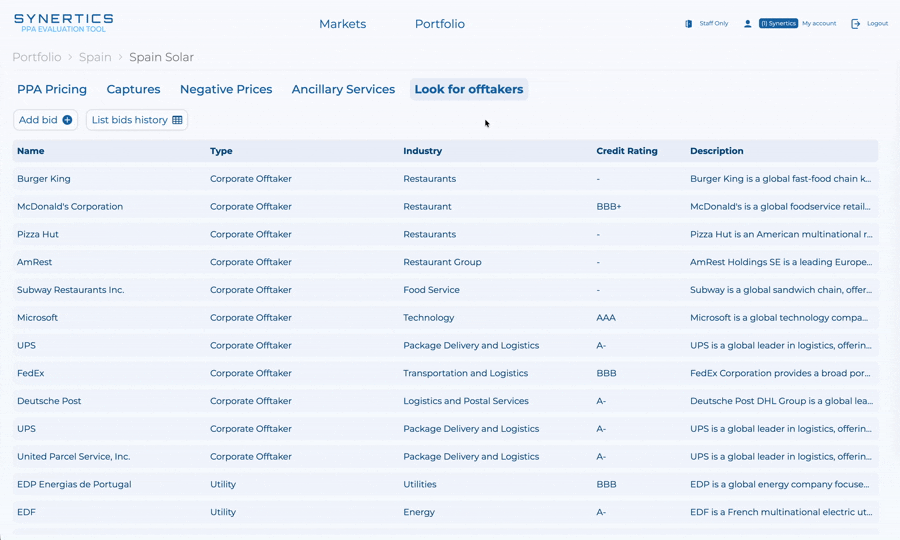Click the Synertics PPA Evaluation Tool logo
The image size is (900, 540).
click(63, 23)
